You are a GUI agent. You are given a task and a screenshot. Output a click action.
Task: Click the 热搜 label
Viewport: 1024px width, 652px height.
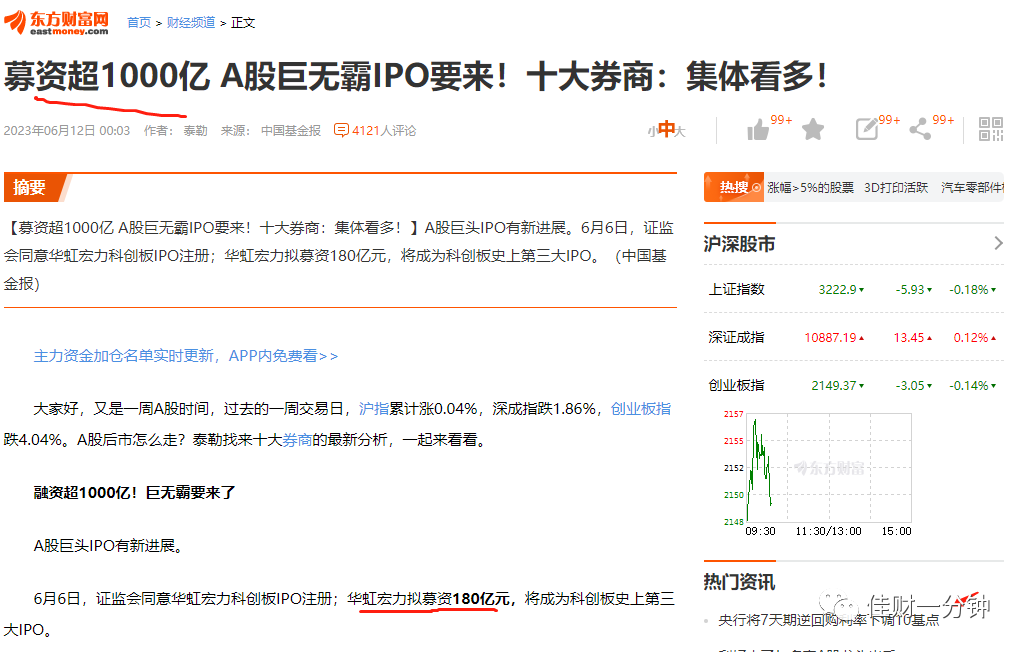734,187
